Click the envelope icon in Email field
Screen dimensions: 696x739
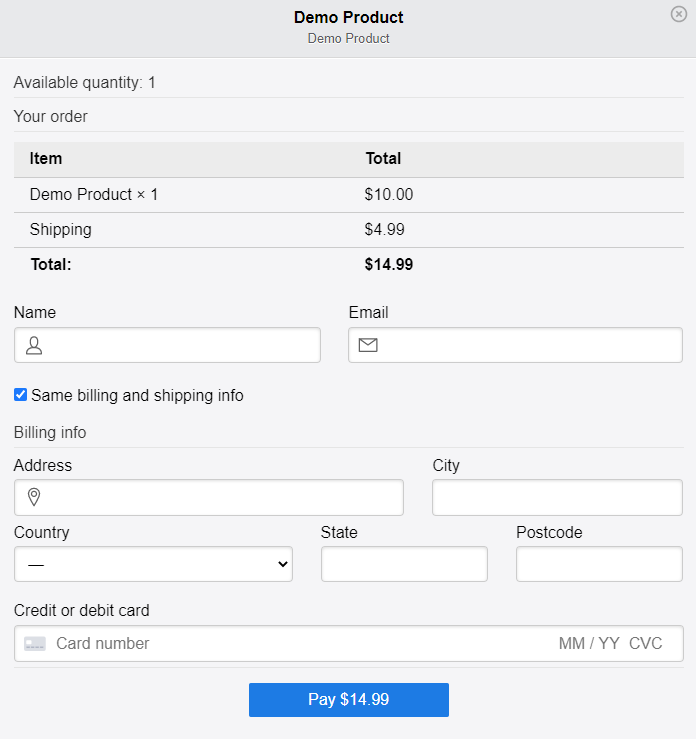(x=368, y=345)
